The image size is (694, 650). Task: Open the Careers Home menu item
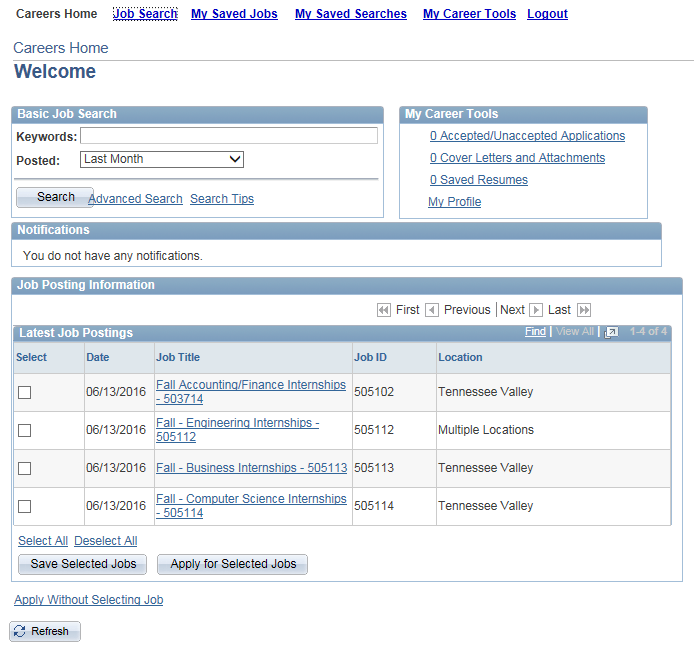pyautogui.click(x=56, y=14)
